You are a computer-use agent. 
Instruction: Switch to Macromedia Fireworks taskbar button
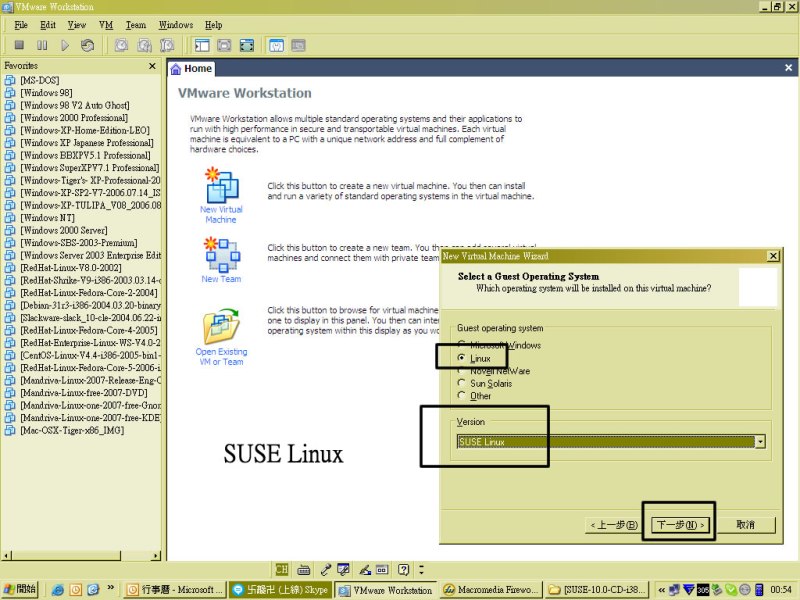[x=490, y=590]
